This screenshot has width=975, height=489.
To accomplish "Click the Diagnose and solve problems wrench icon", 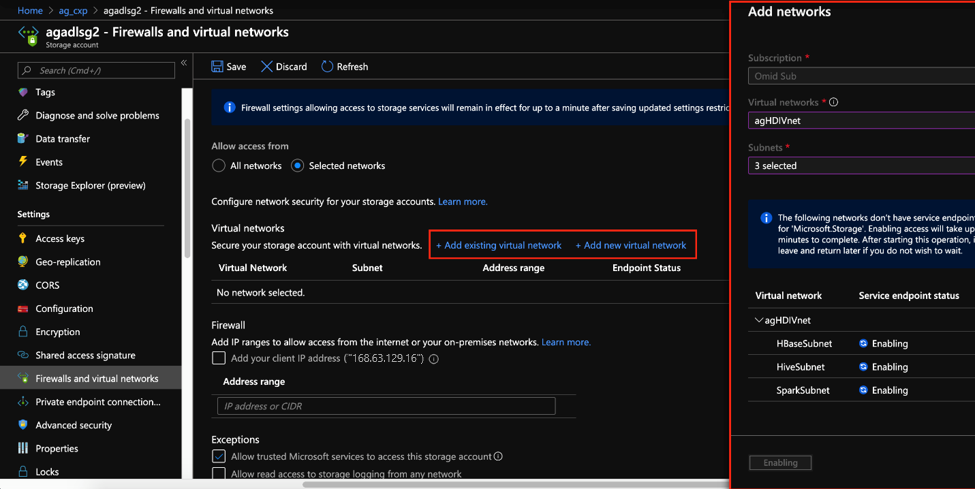I will [23, 115].
